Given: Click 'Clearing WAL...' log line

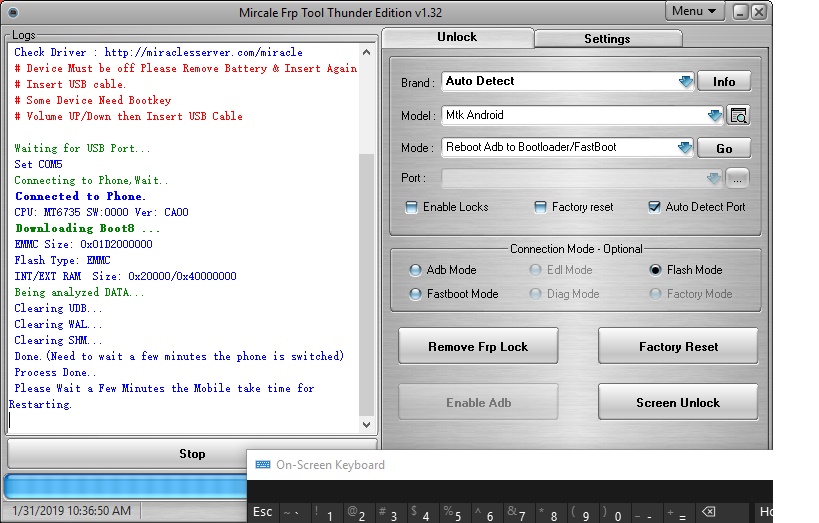Looking at the screenshot, I should [58, 324].
